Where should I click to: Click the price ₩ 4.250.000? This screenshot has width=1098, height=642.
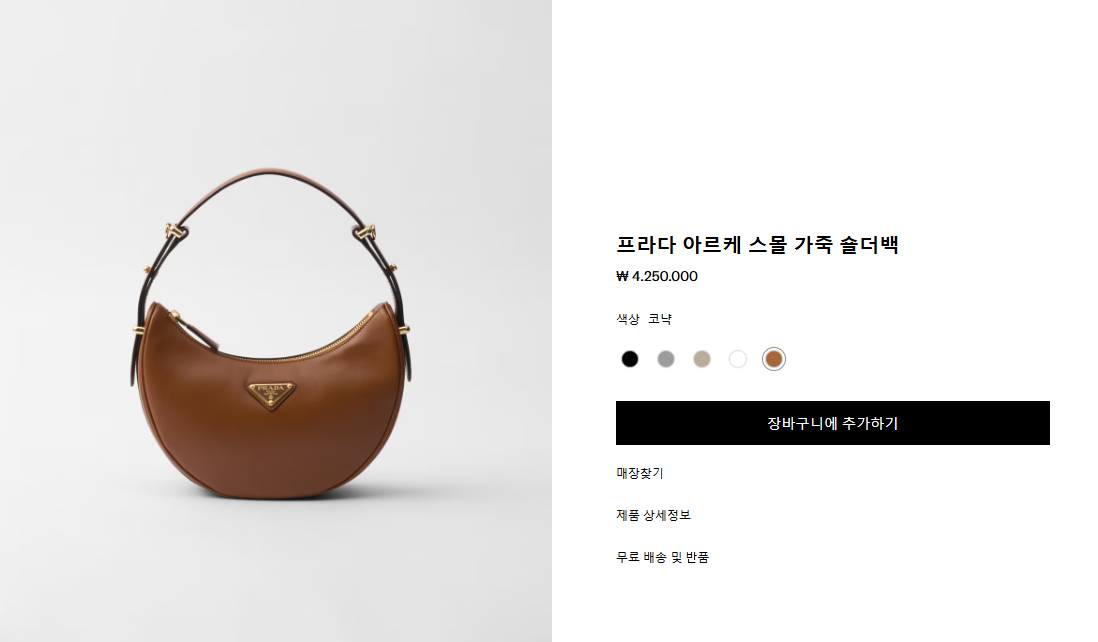tap(657, 277)
